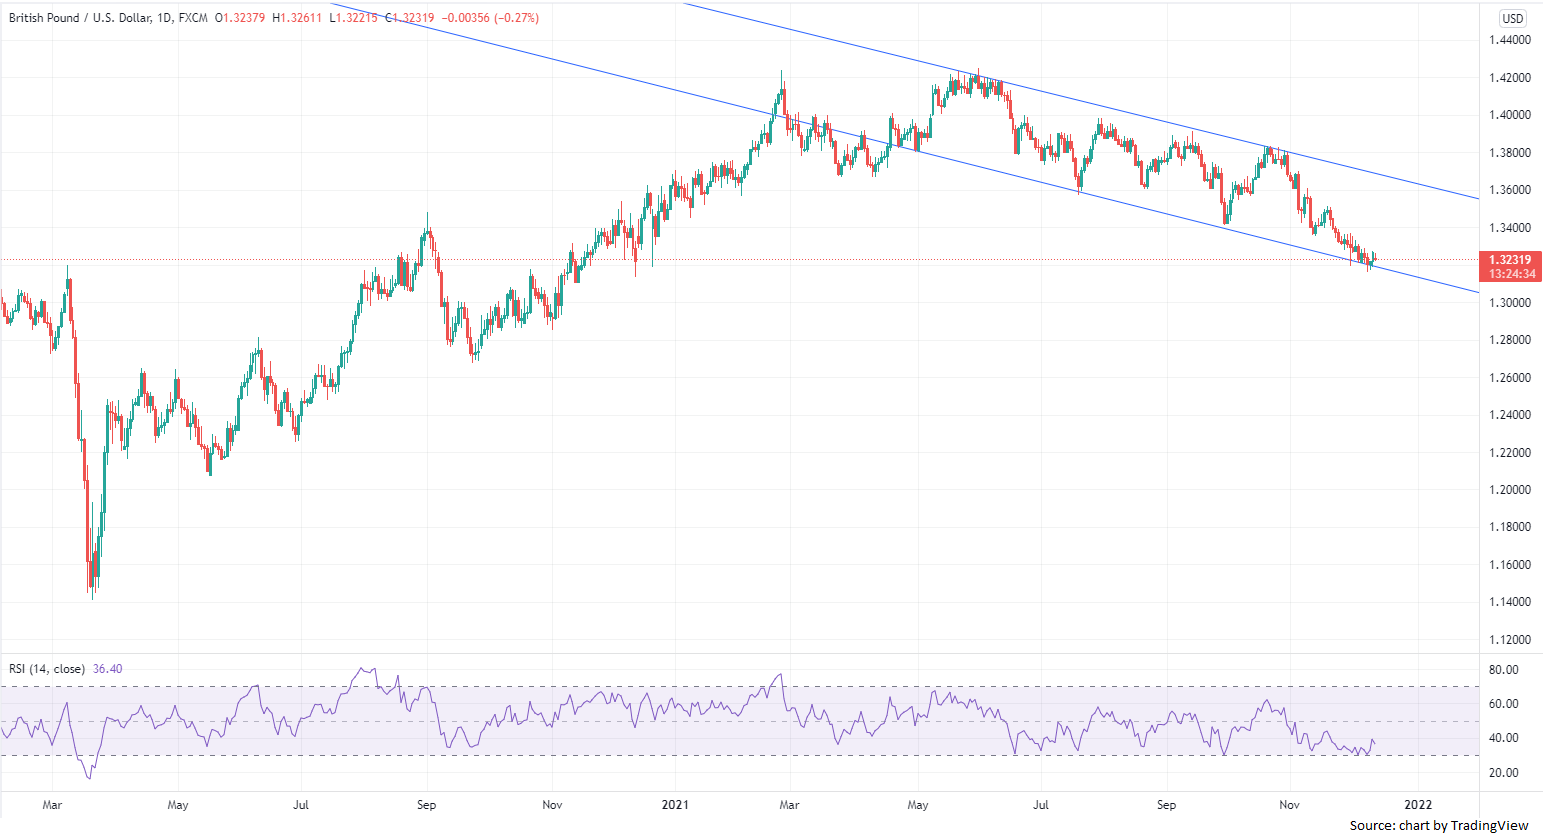Viewport: 1548px width, 838px height.
Task: Open the Source: chart by TradingView credit
Action: 1438,825
